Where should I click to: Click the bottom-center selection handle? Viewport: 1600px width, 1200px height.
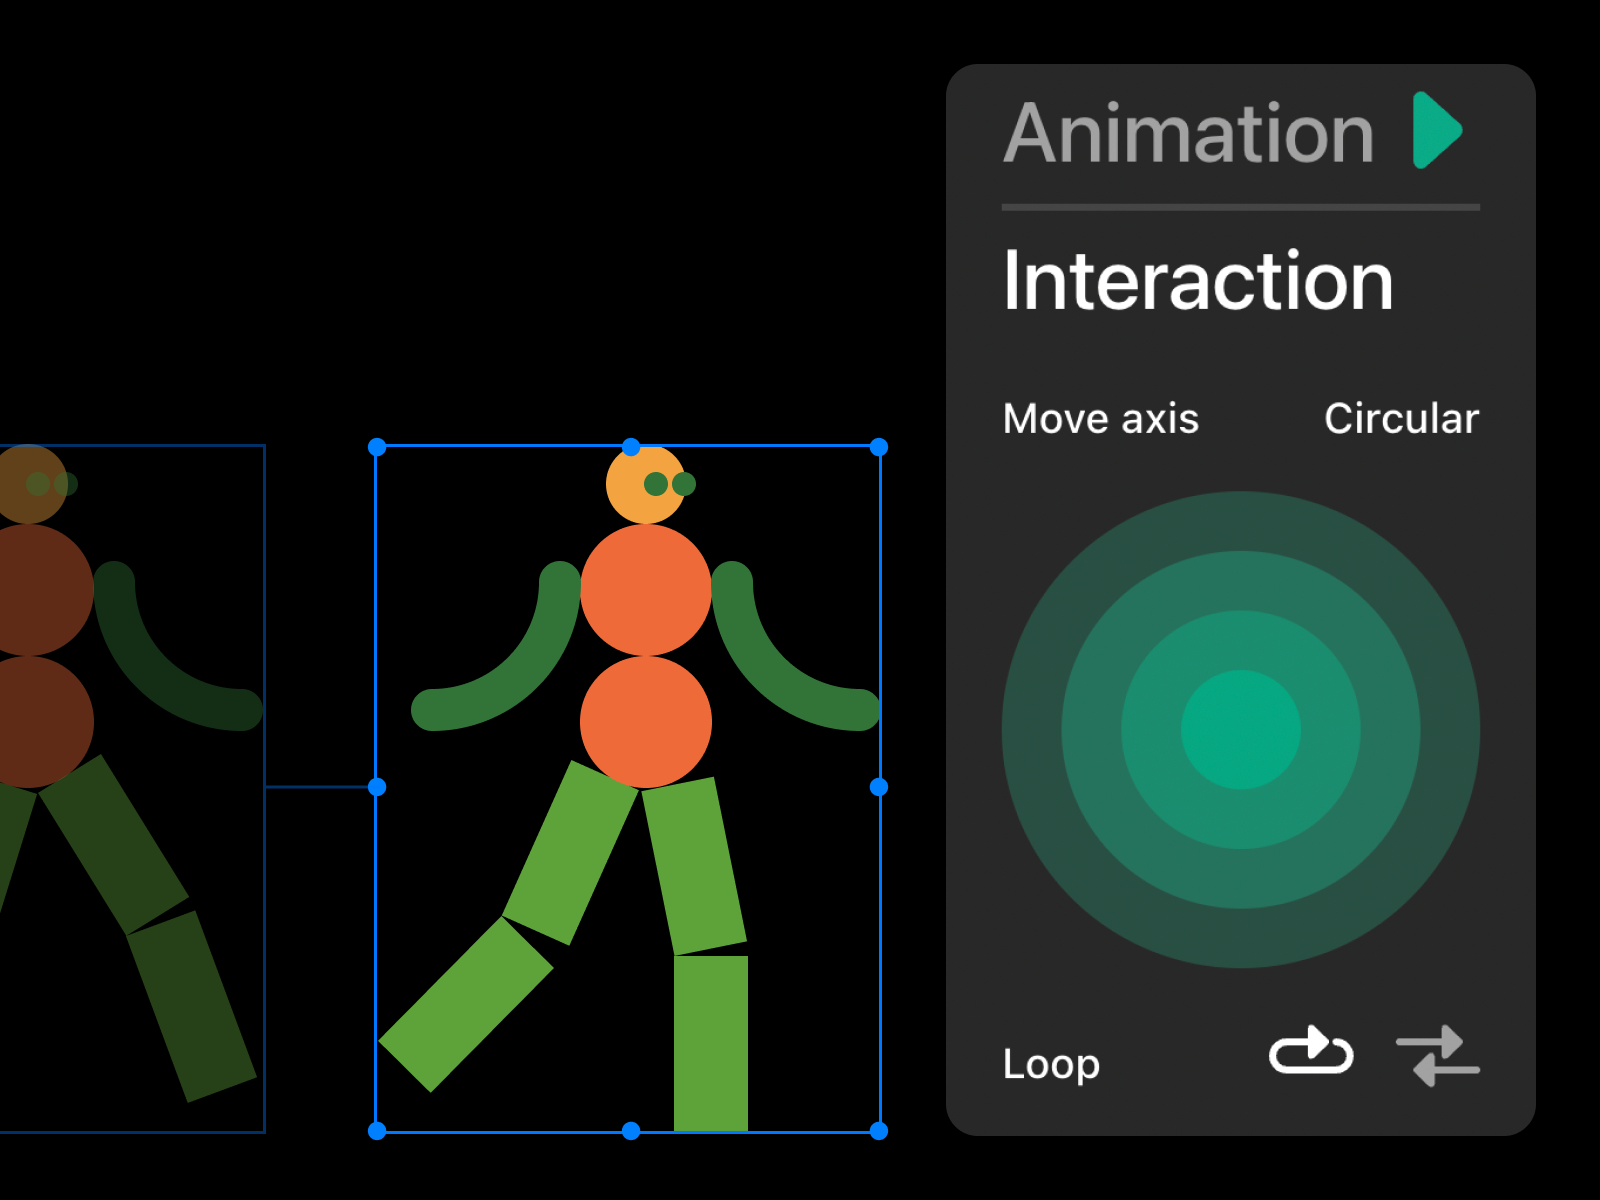click(x=631, y=1131)
